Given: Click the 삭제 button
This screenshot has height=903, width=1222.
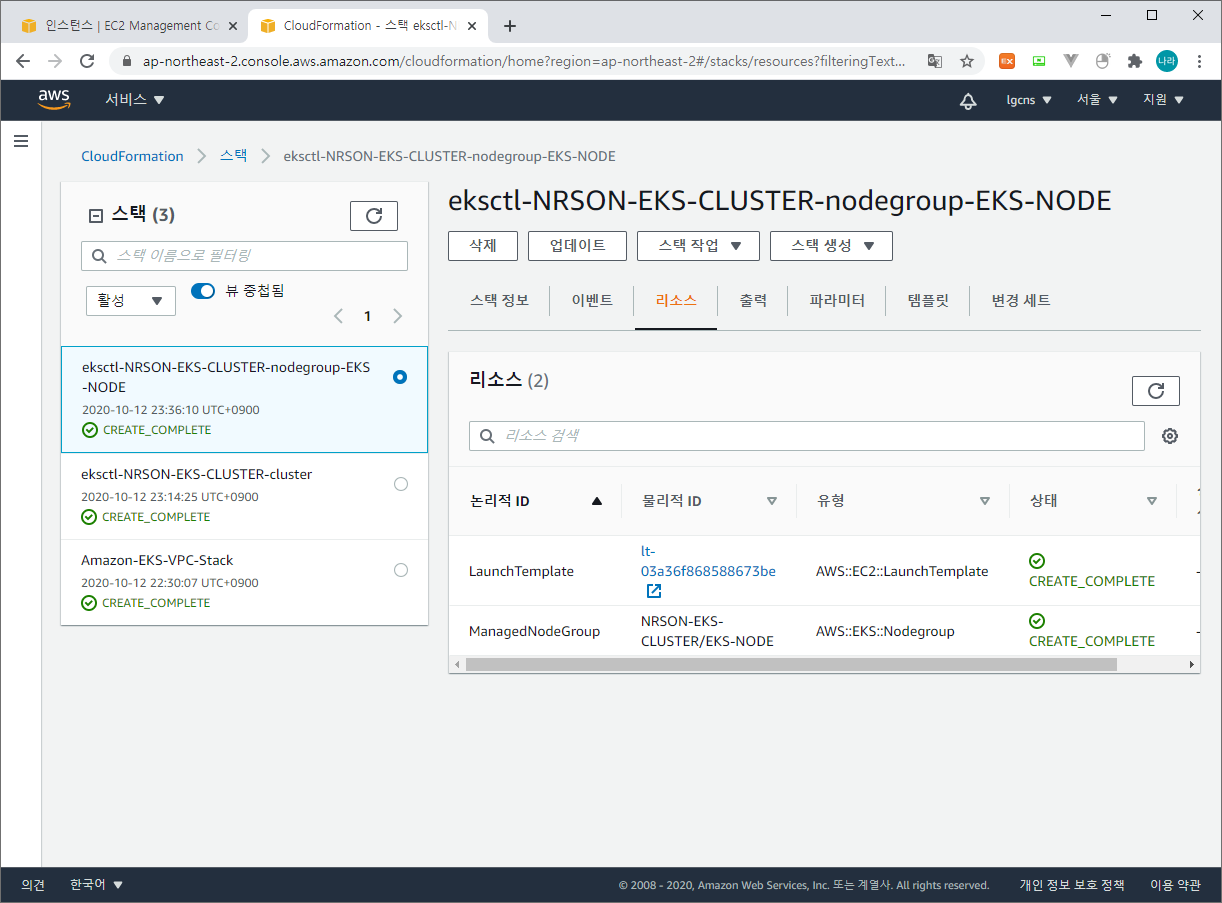Looking at the screenshot, I should (483, 246).
